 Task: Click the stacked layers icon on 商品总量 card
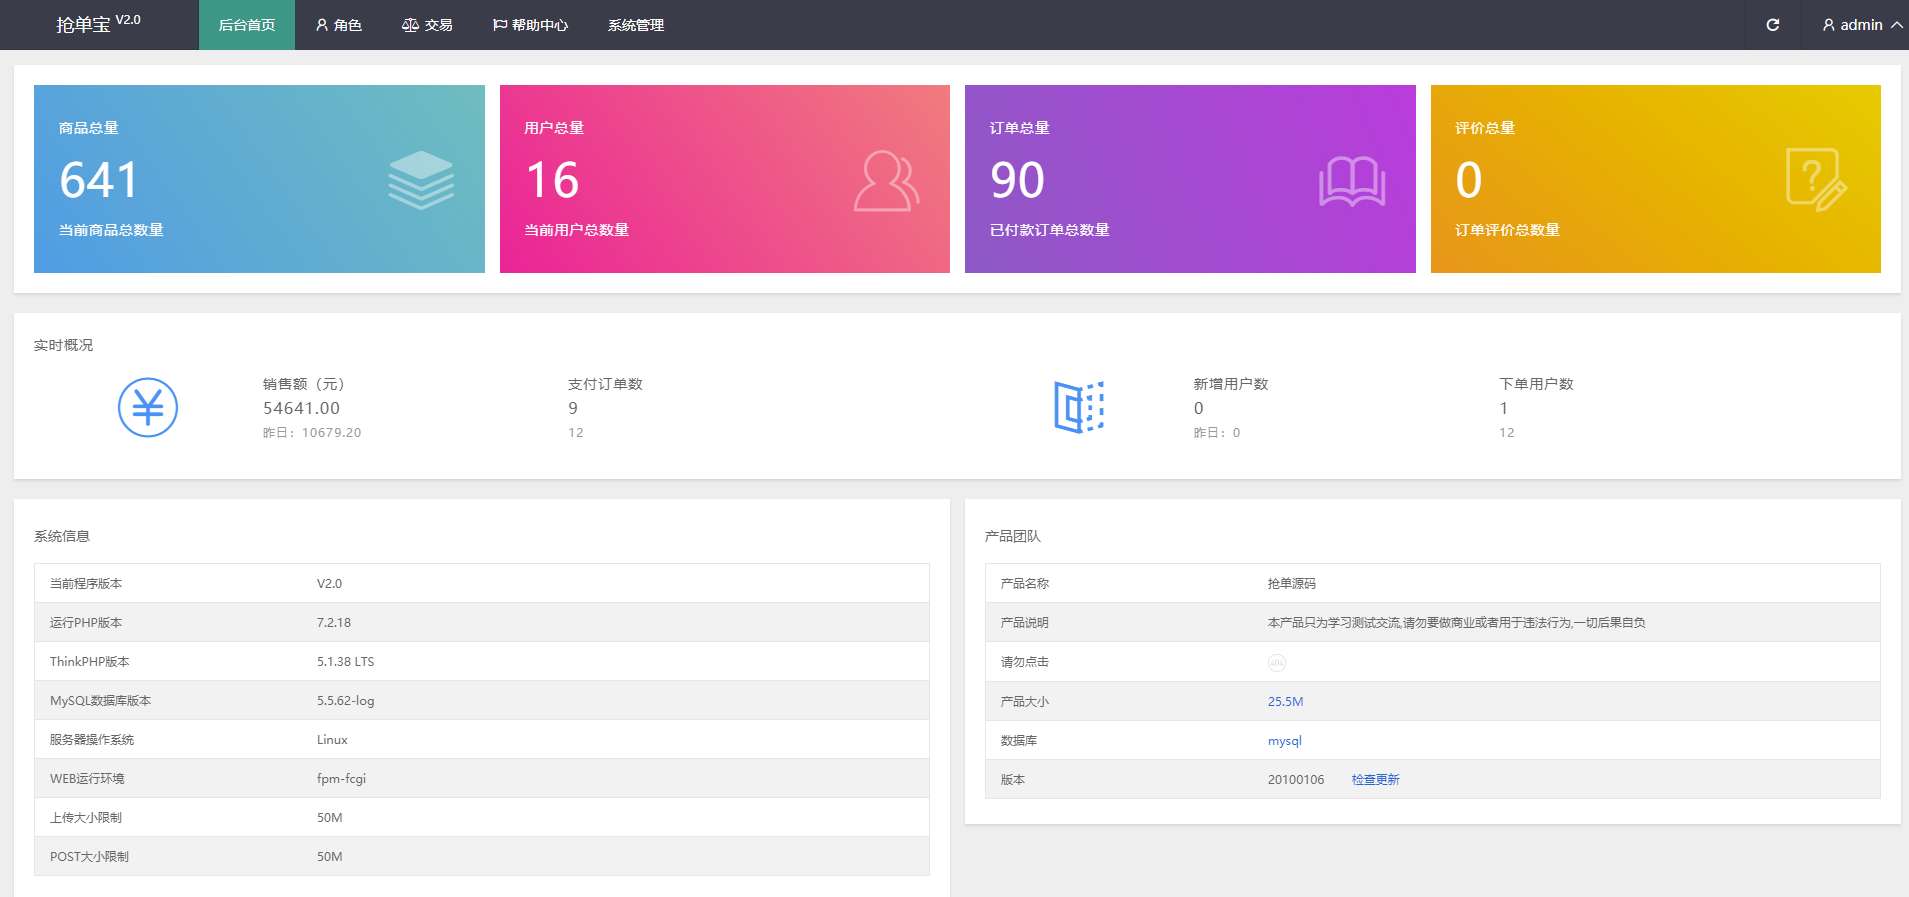pyautogui.click(x=421, y=180)
